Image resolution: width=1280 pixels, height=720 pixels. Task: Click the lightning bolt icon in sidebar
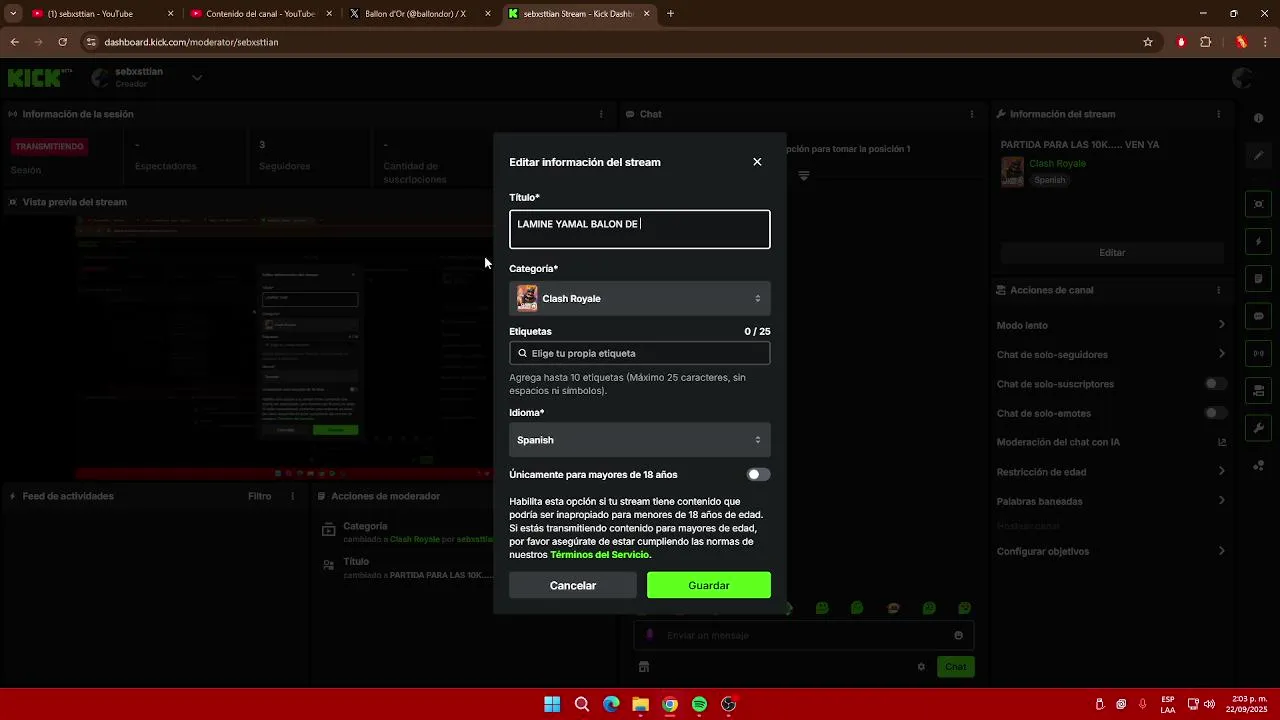pos(1259,242)
